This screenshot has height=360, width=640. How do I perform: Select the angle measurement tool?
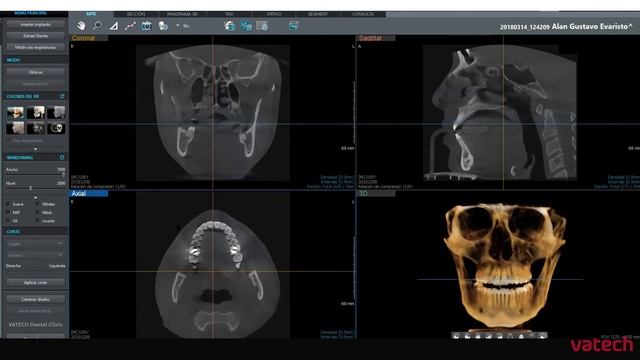[114, 26]
